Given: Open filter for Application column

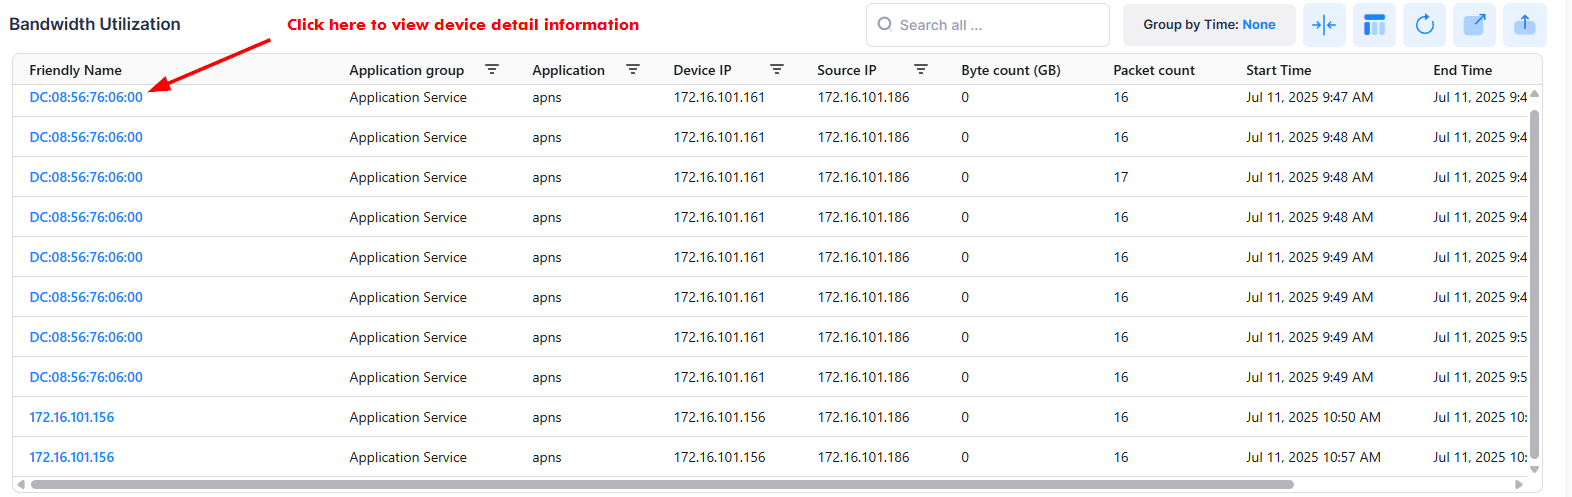Looking at the screenshot, I should click(633, 70).
